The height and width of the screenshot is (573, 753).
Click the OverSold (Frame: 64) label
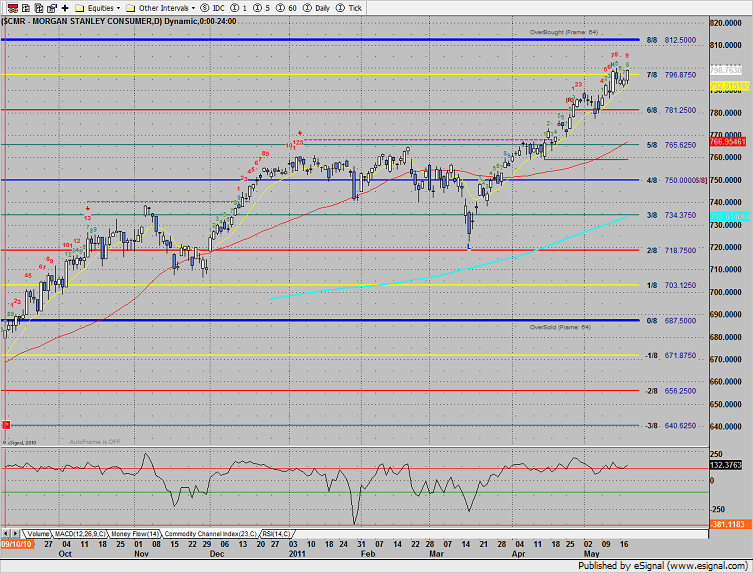(560, 327)
